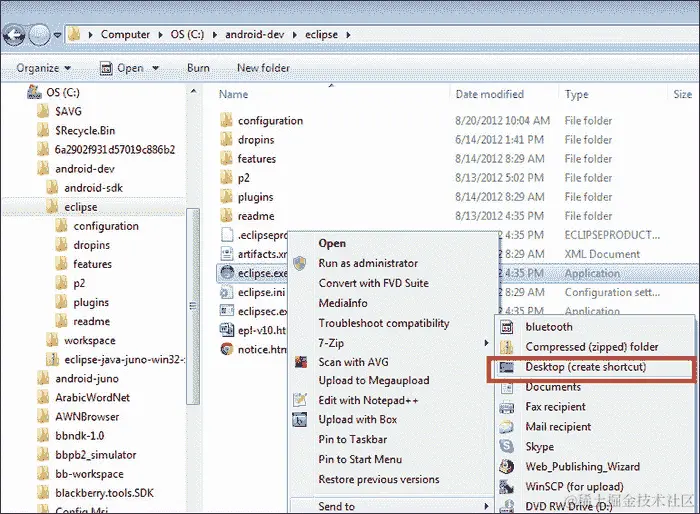This screenshot has width=700, height=514.
Task: Choose Scan with AVG
Action: (x=353, y=362)
